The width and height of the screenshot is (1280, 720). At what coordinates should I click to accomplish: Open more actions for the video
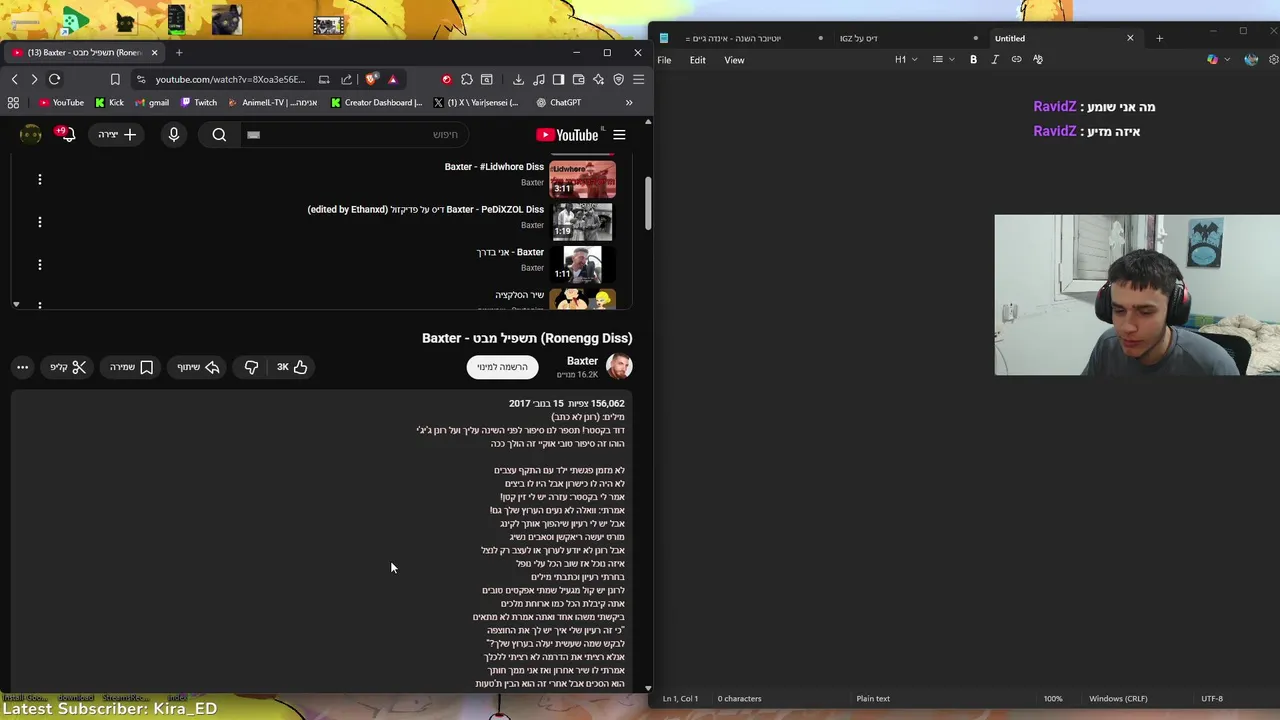click(x=22, y=367)
